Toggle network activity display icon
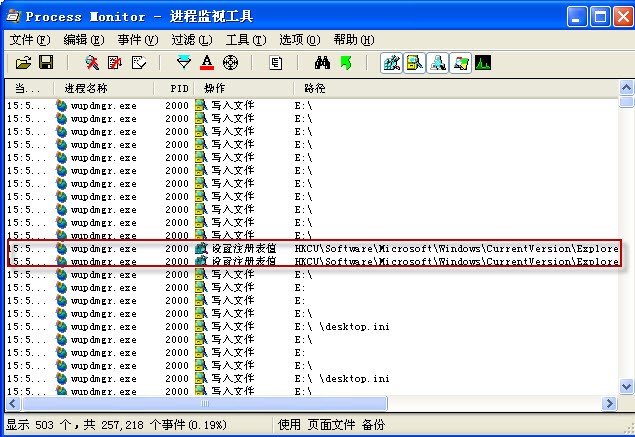 point(438,63)
